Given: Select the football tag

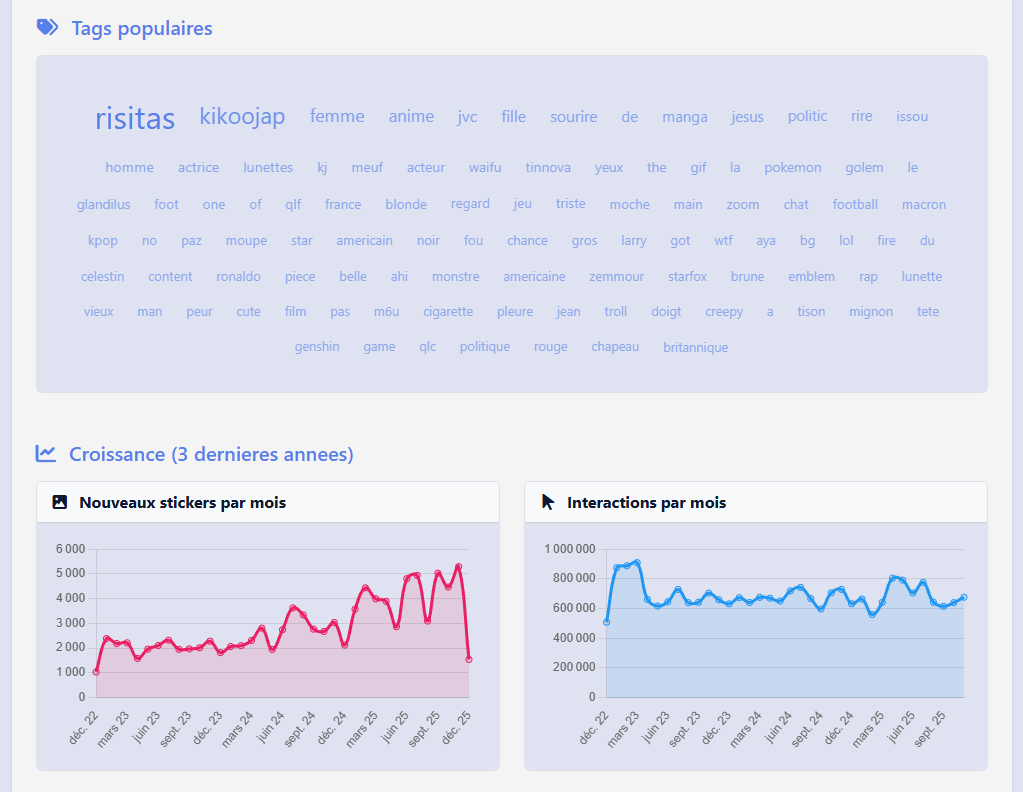Looking at the screenshot, I should tap(855, 205).
